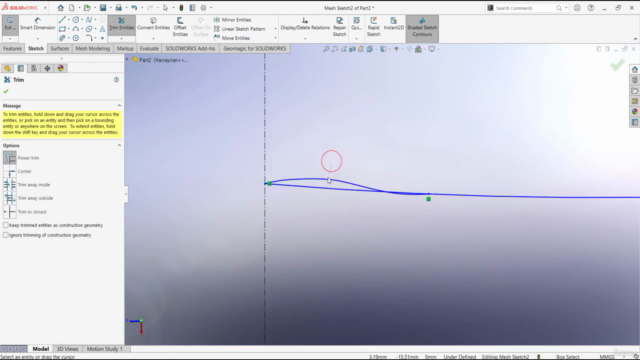The width and height of the screenshot is (640, 360).
Task: Open Display/Delete Relations
Action: point(305,24)
